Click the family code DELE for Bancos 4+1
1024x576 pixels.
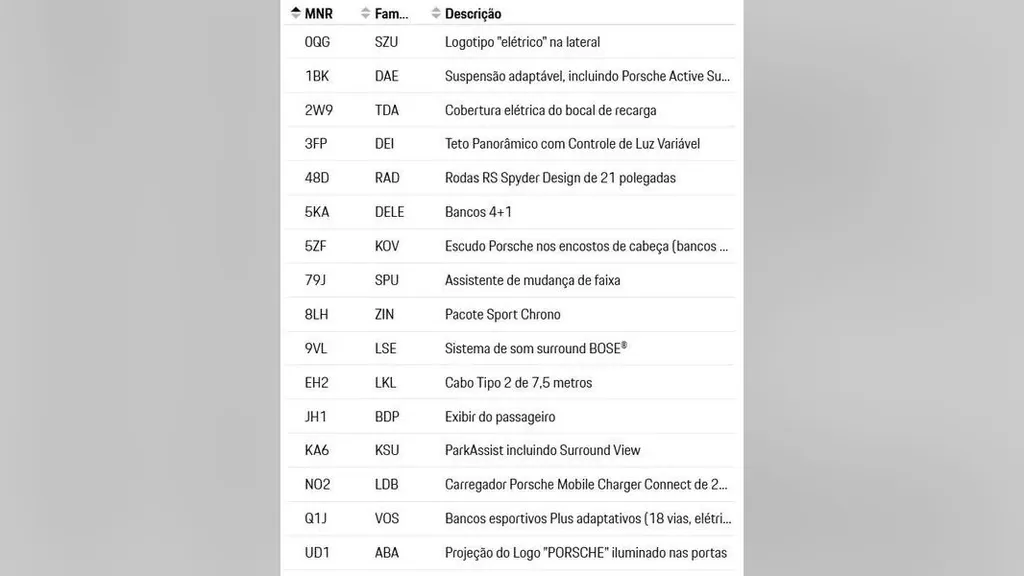pos(388,211)
